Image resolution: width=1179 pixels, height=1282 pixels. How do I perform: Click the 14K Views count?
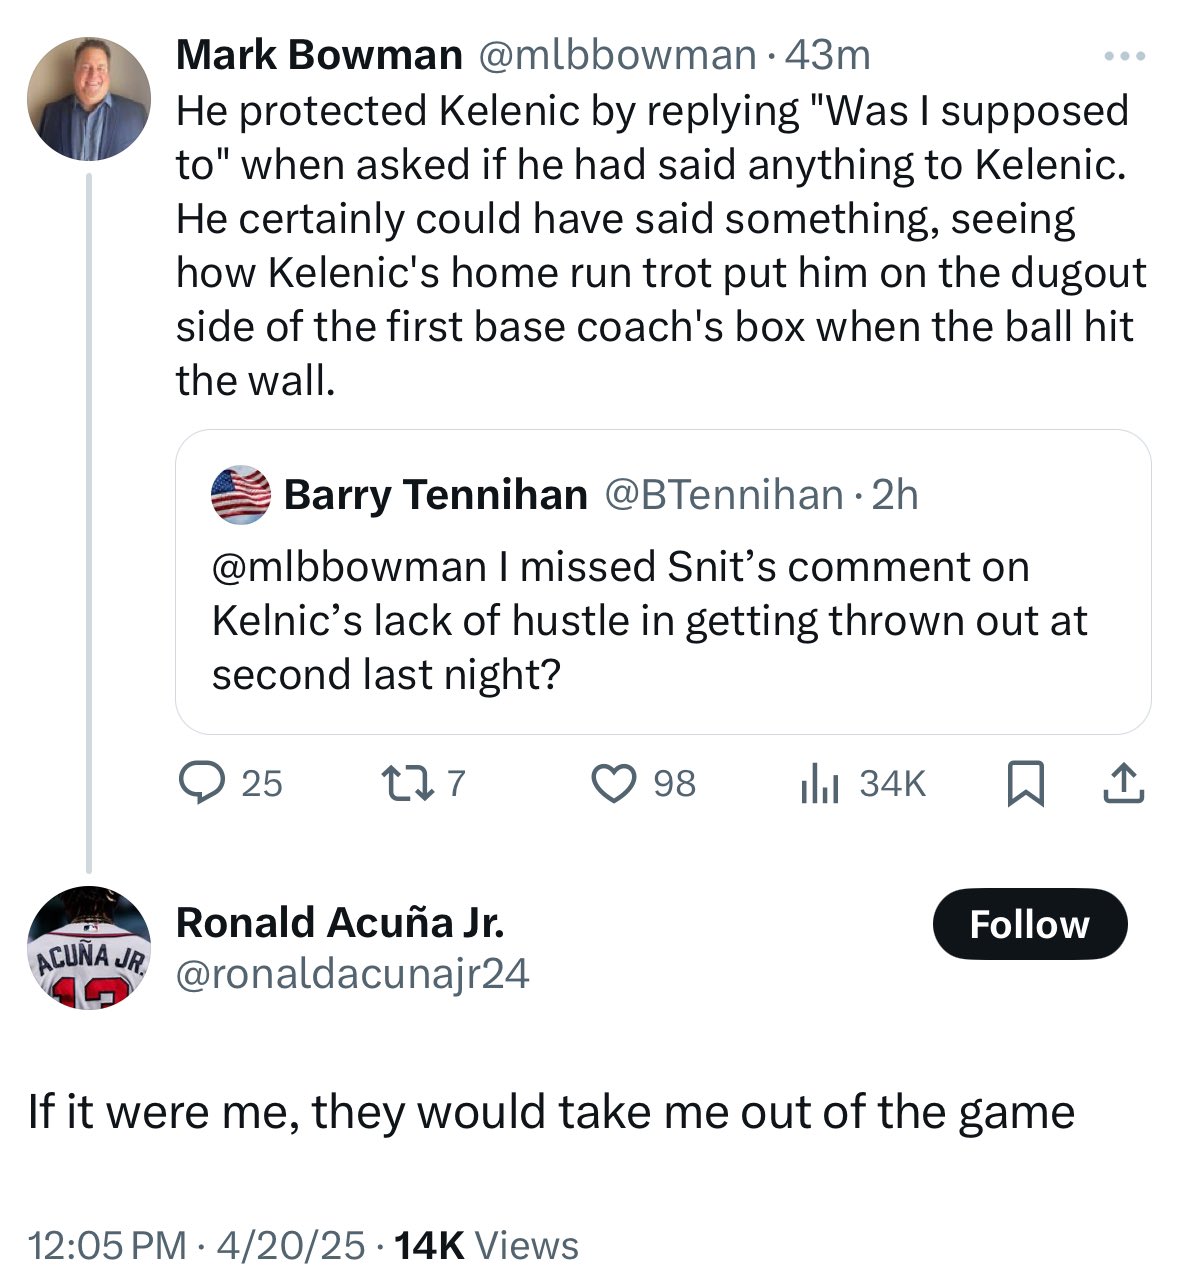pyautogui.click(x=487, y=1245)
